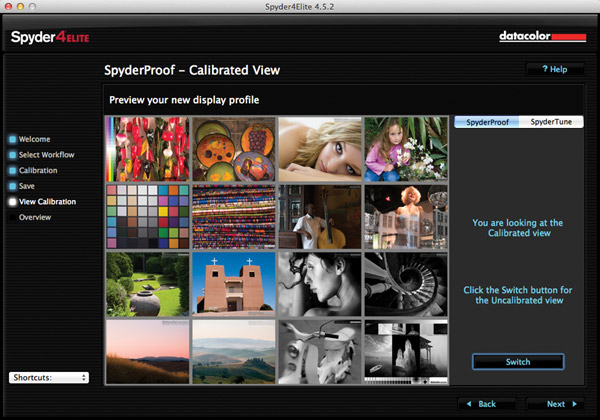Minimize the Spyder4Elite window
Screen dimensions: 600x420
coord(21,7)
